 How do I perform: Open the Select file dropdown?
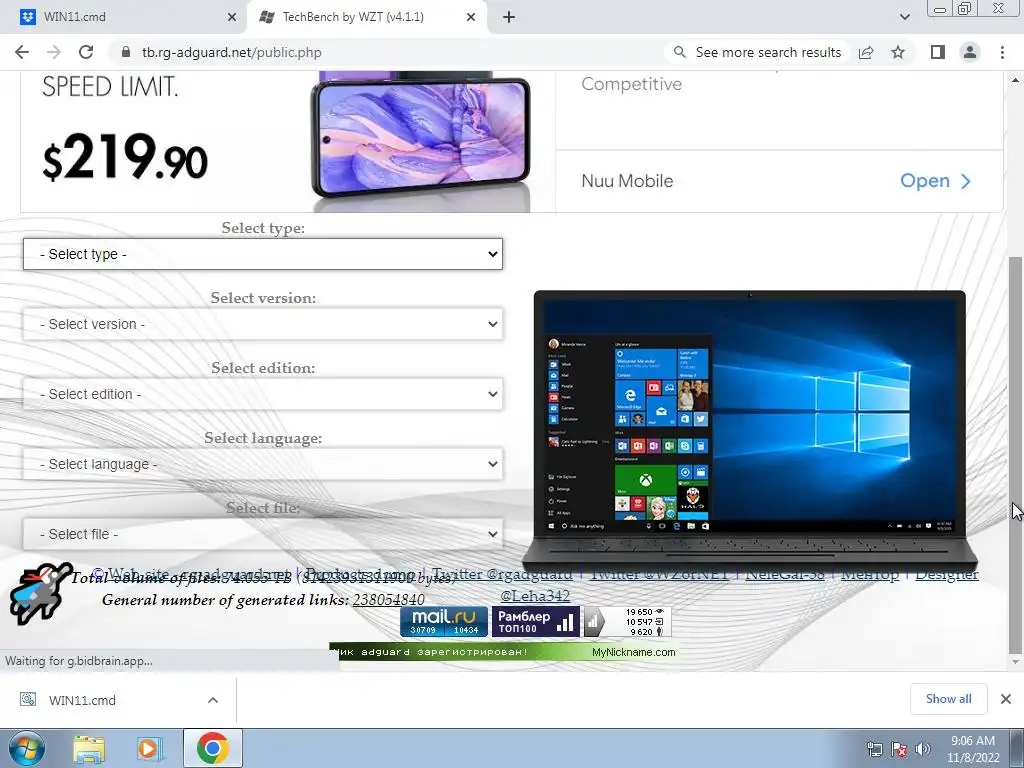tap(263, 534)
